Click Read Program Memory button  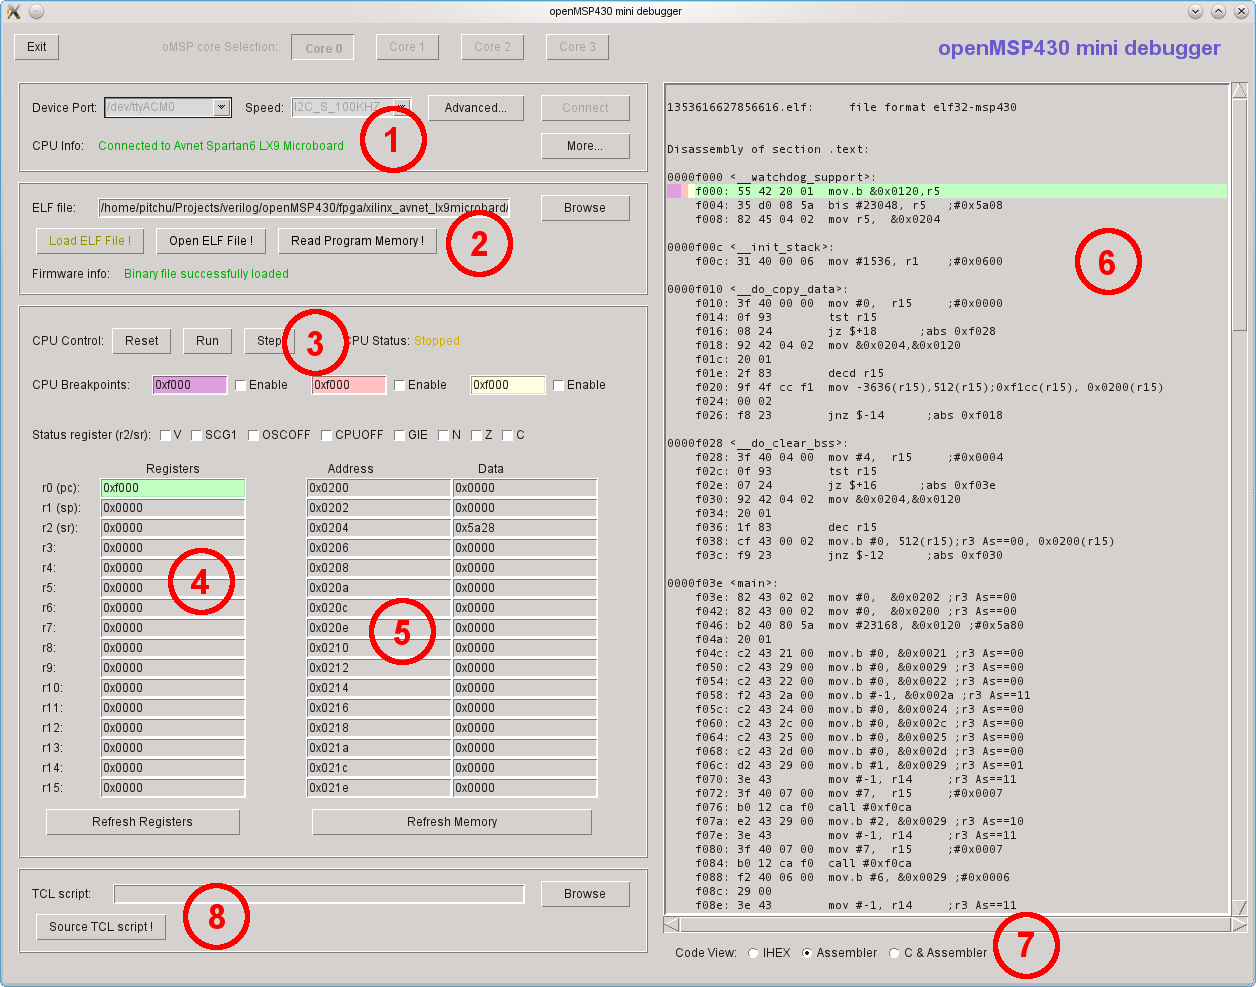pyautogui.click(x=357, y=241)
